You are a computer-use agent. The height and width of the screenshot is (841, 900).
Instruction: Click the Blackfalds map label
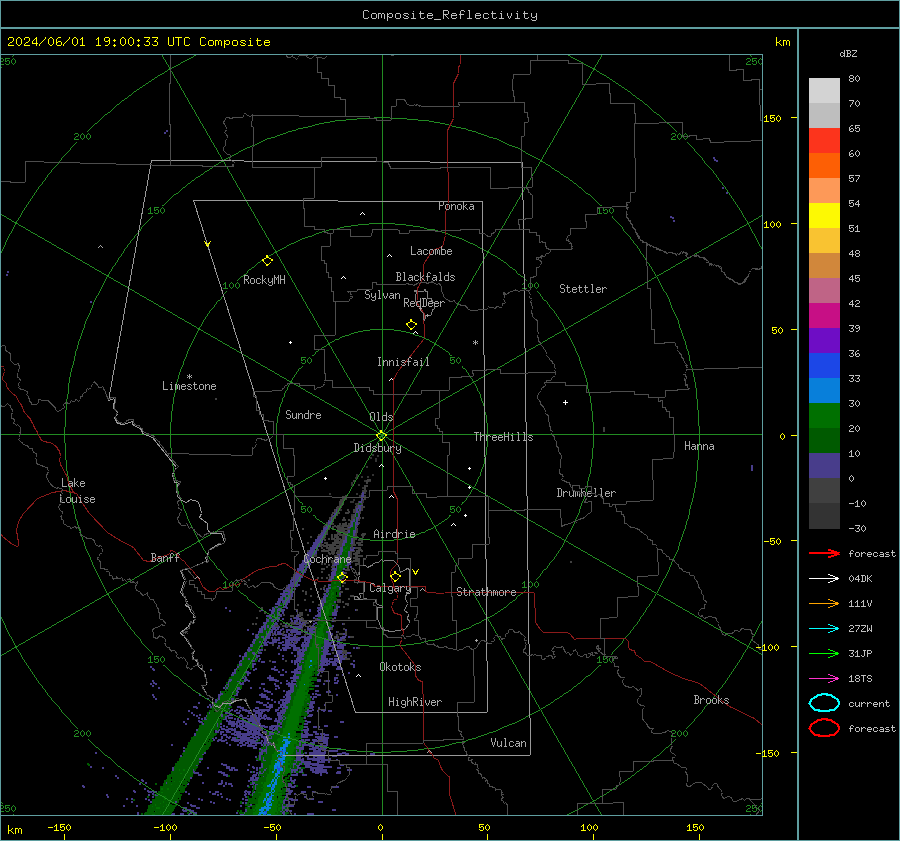[x=425, y=277]
